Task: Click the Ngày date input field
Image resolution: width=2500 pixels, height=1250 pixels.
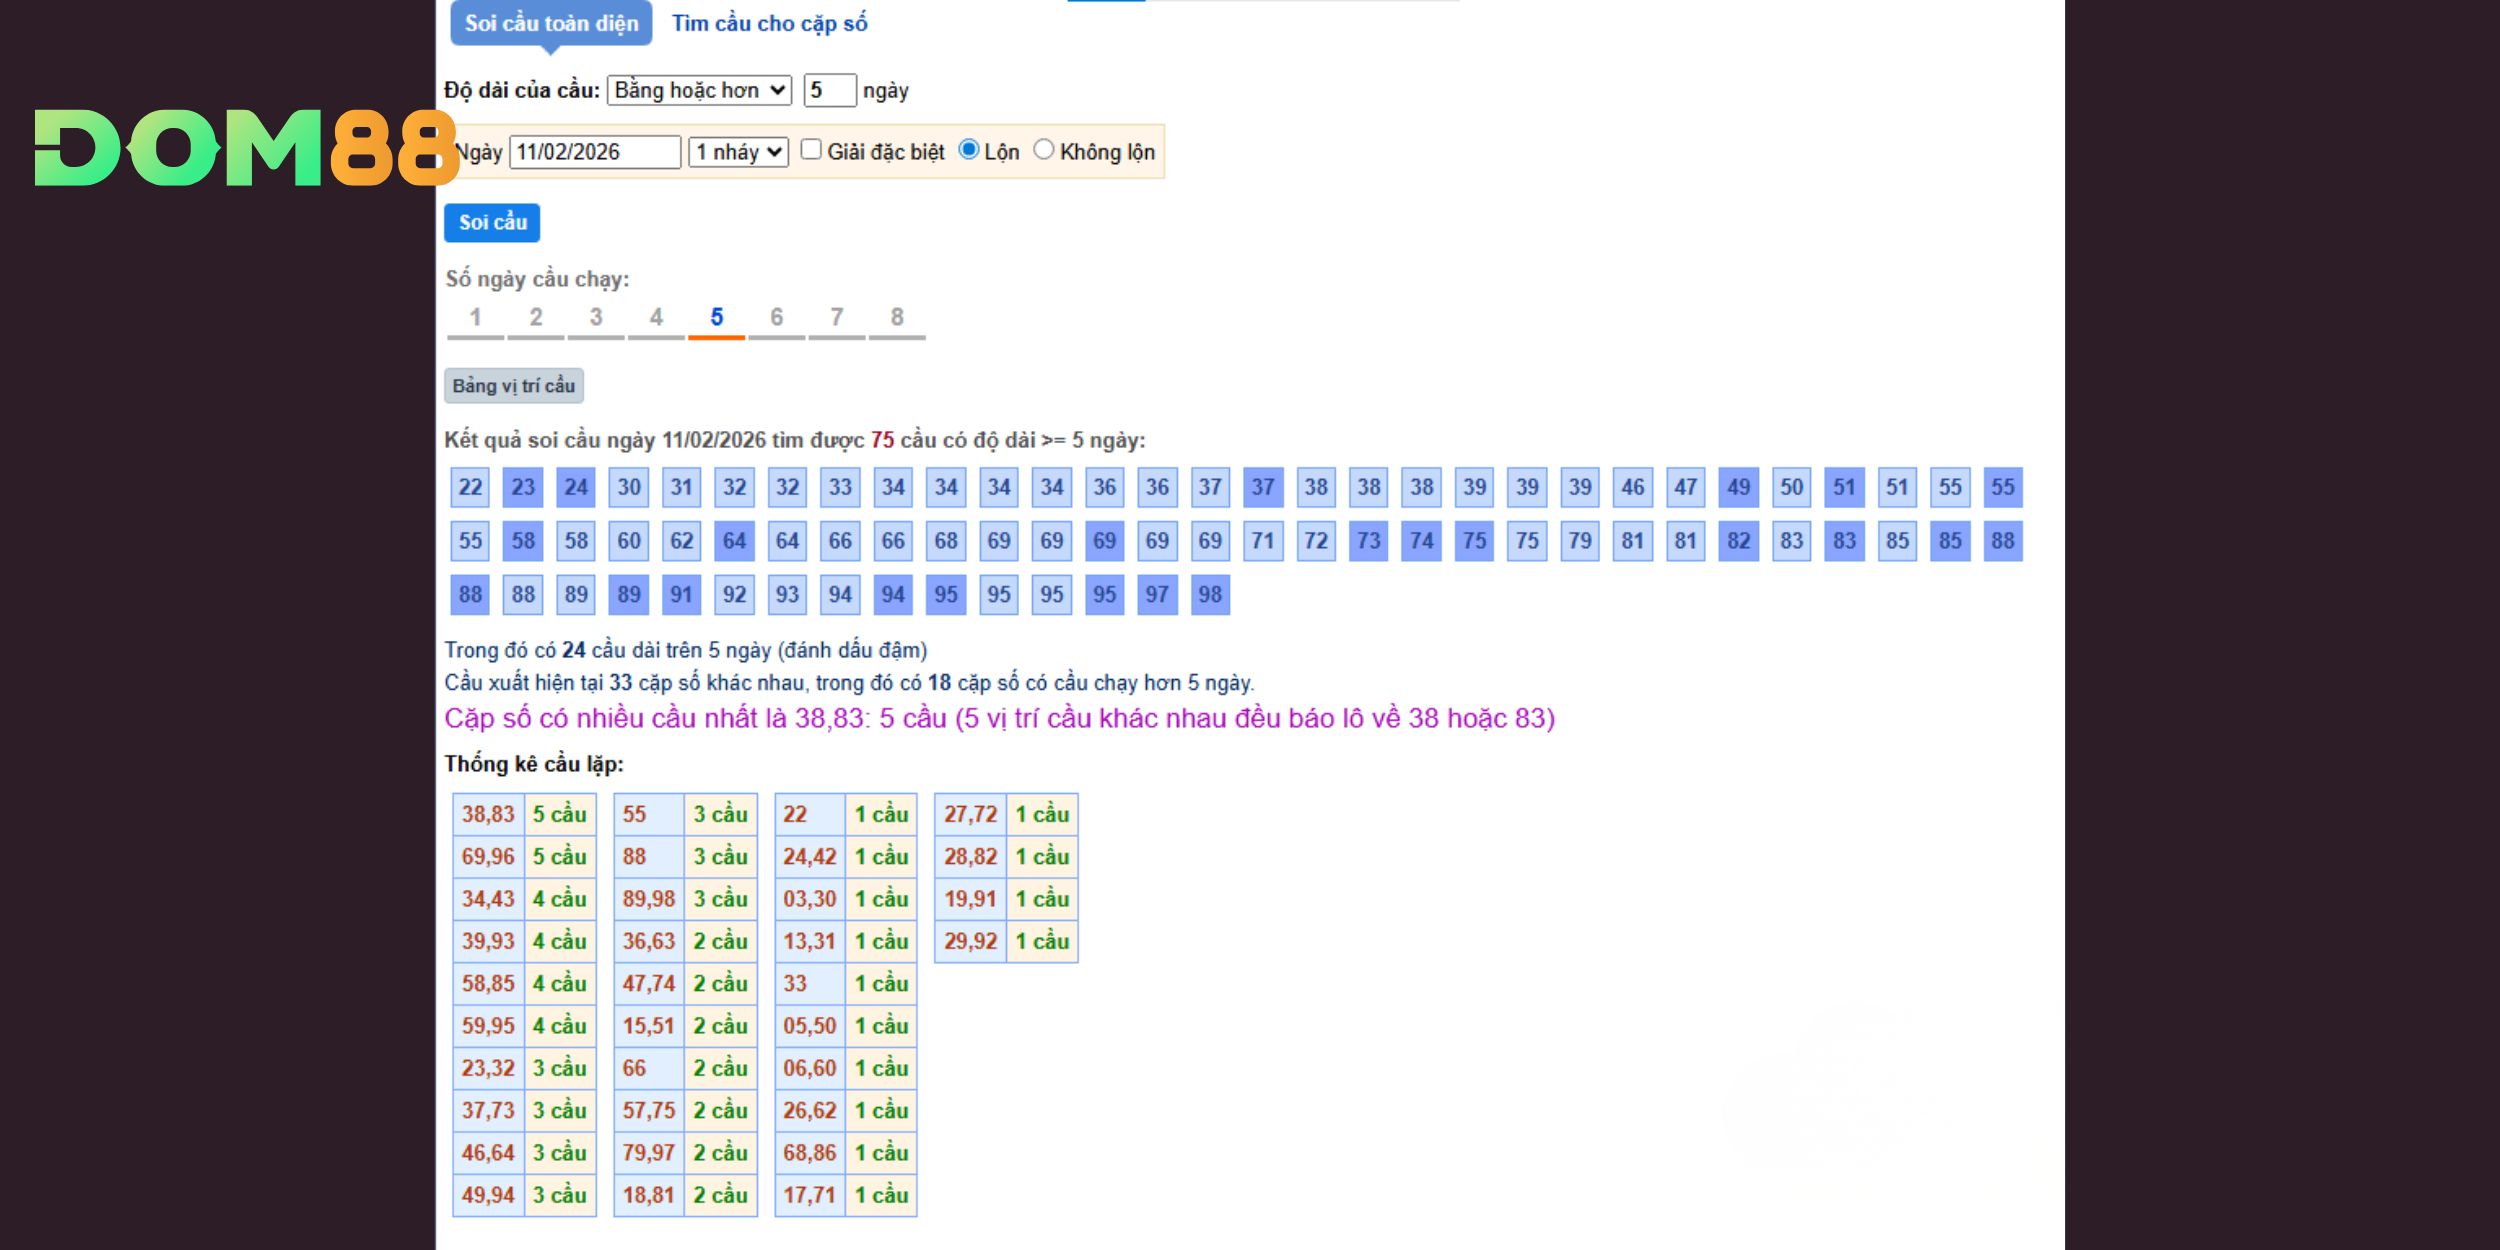Action: click(x=594, y=152)
